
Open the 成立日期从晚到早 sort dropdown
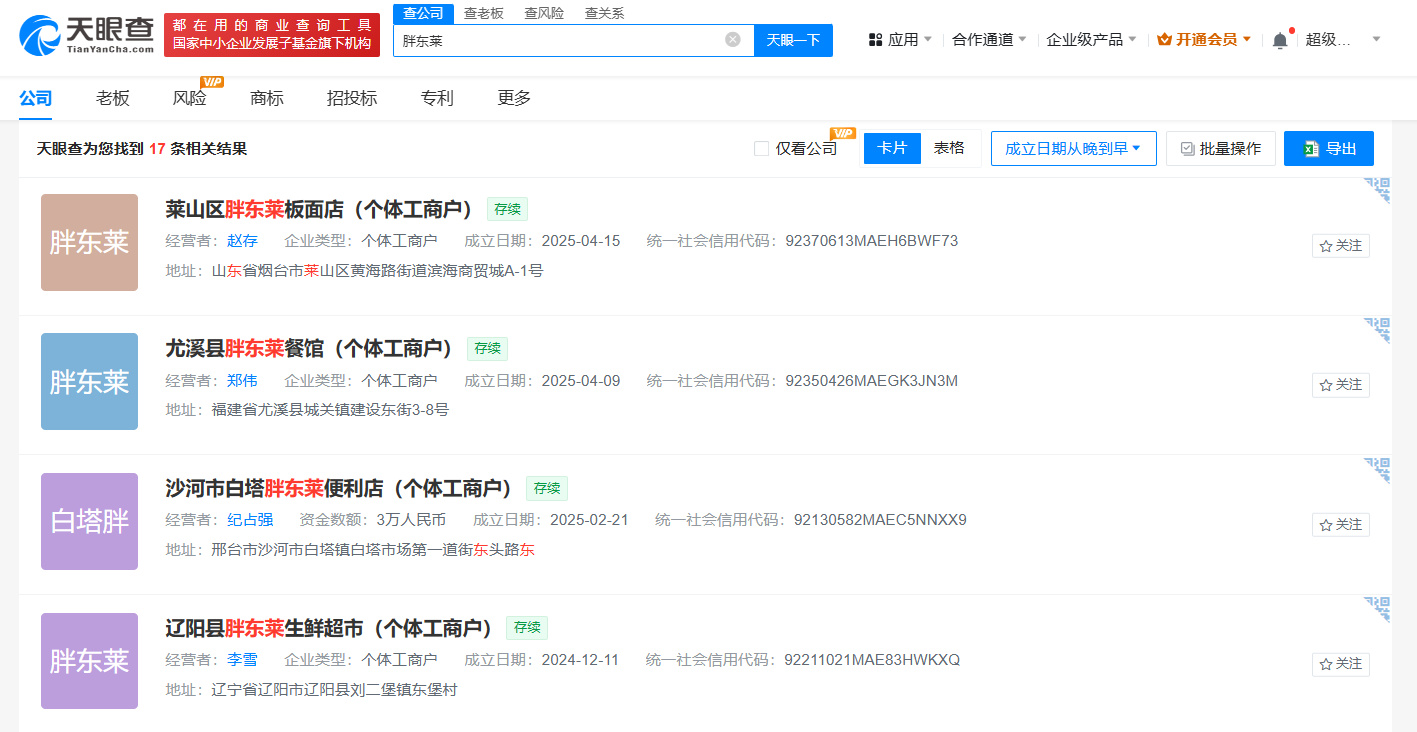[1074, 148]
